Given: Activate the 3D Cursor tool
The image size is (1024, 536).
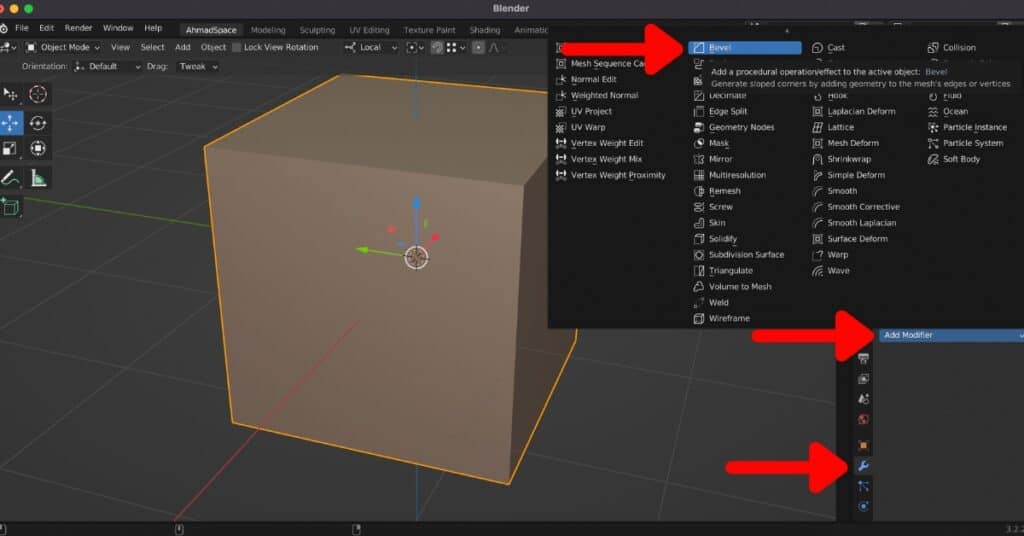Looking at the screenshot, I should (x=38, y=94).
